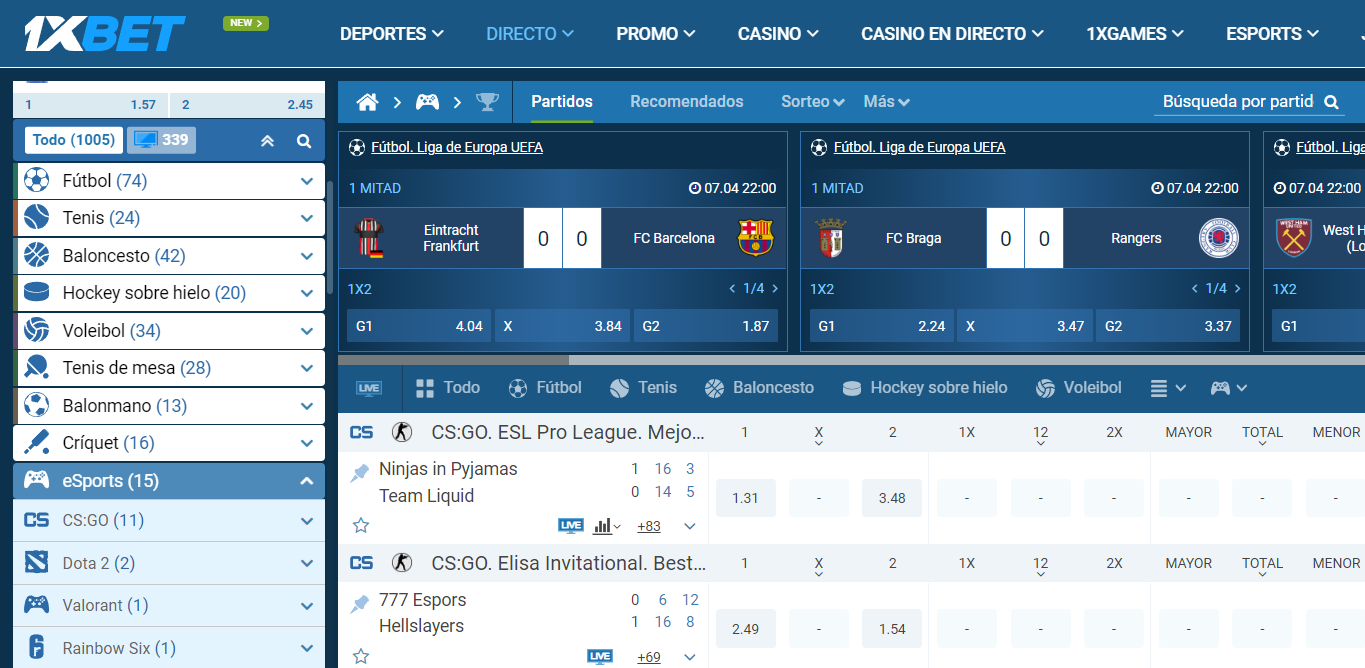
Task: Click the Tenis ball icon in sidebar
Action: [37, 218]
